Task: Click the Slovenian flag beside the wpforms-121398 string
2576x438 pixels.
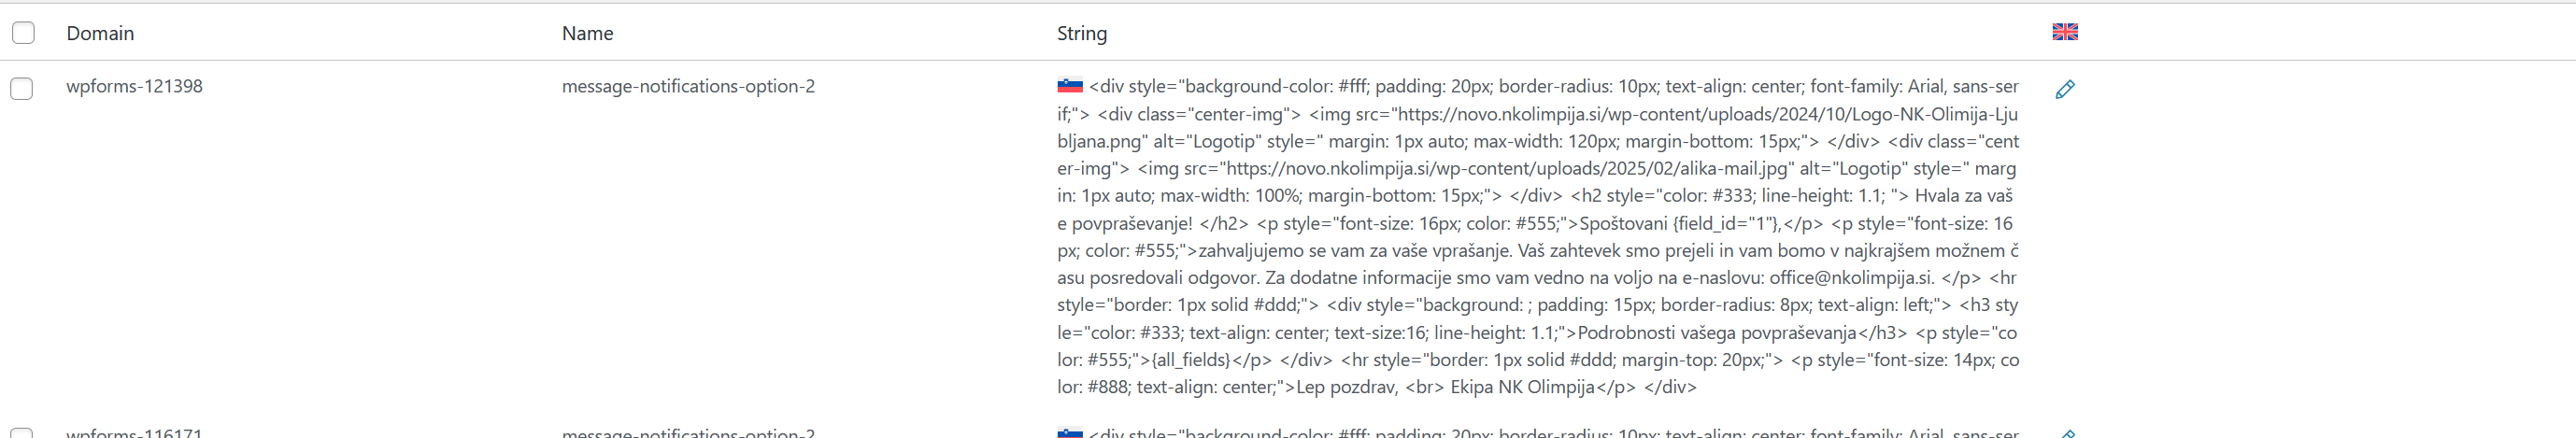Action: tap(1070, 86)
